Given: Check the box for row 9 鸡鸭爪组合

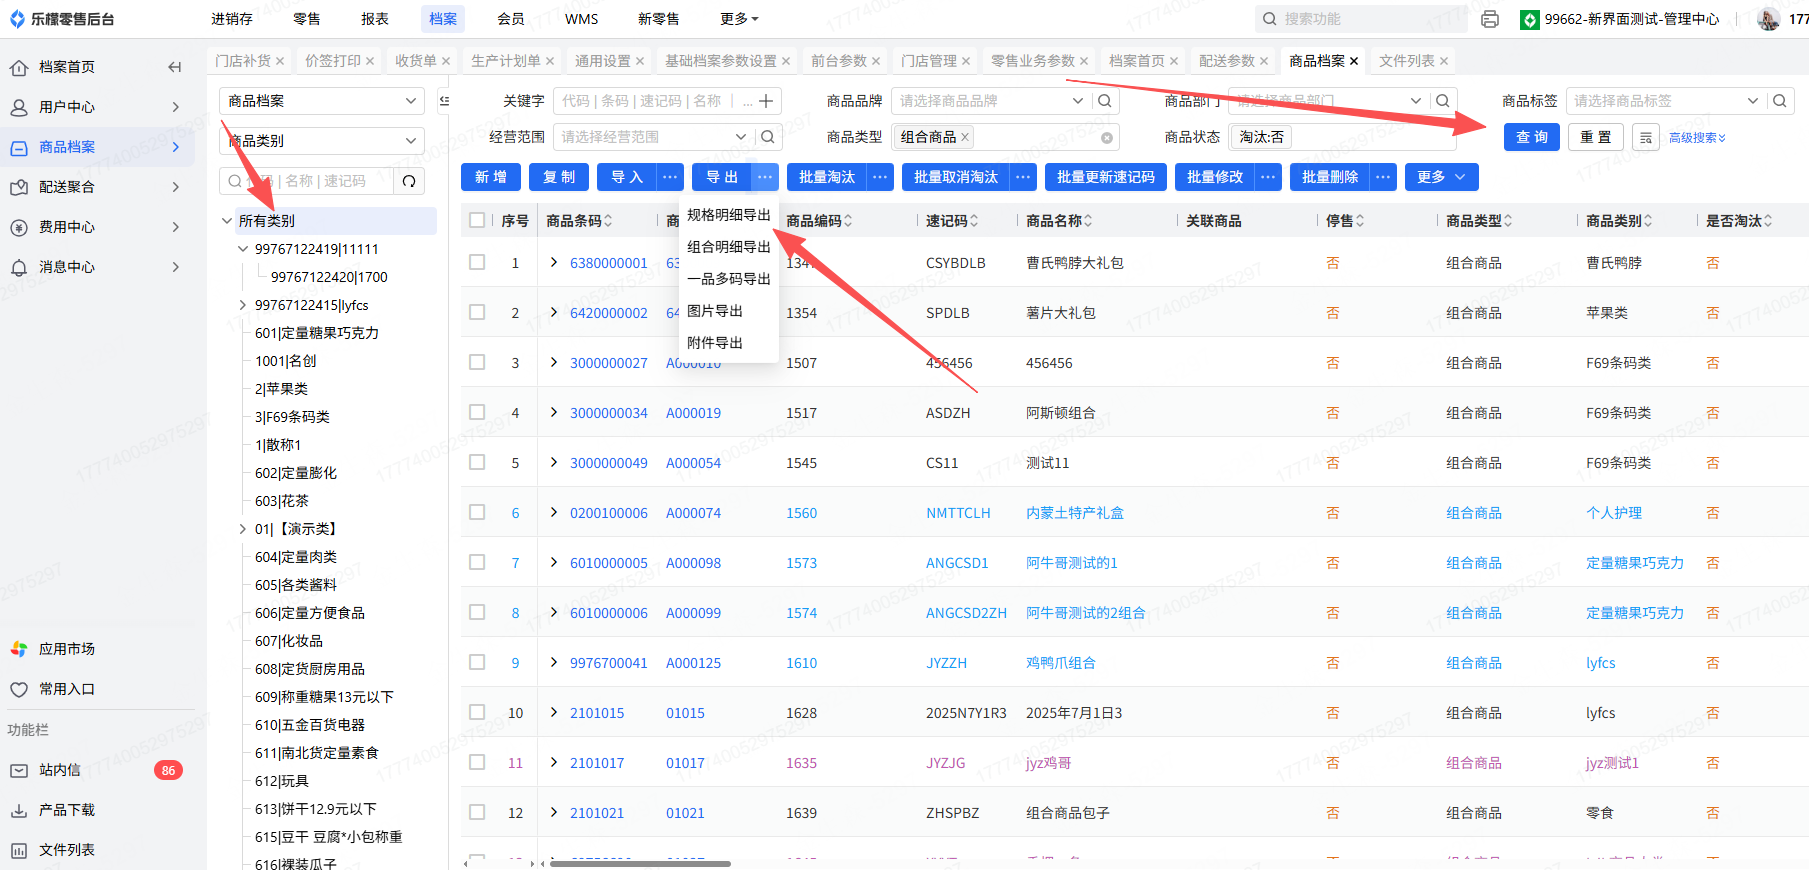Looking at the screenshot, I should (477, 662).
